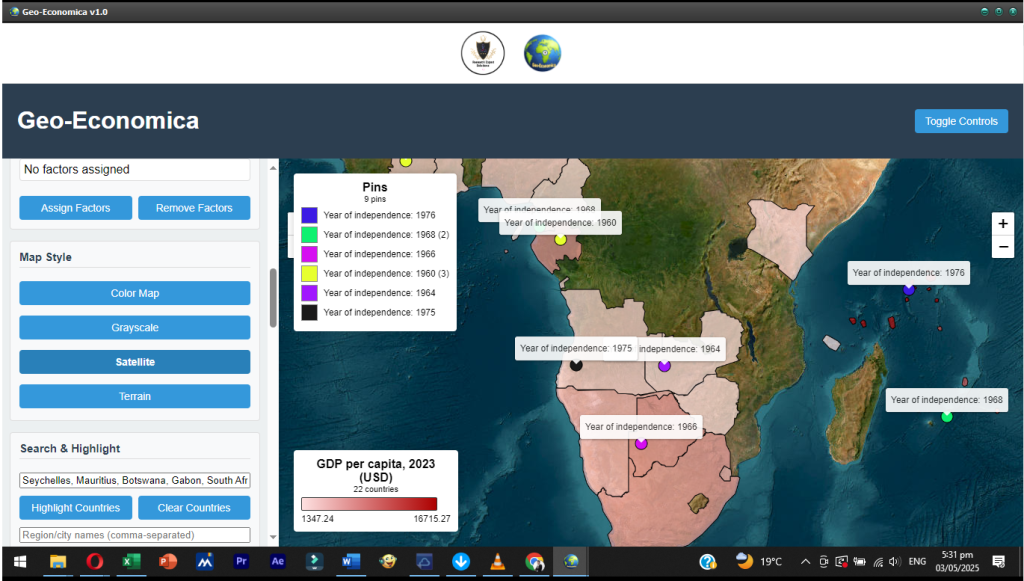Click the Clear Countries button

[194, 508]
